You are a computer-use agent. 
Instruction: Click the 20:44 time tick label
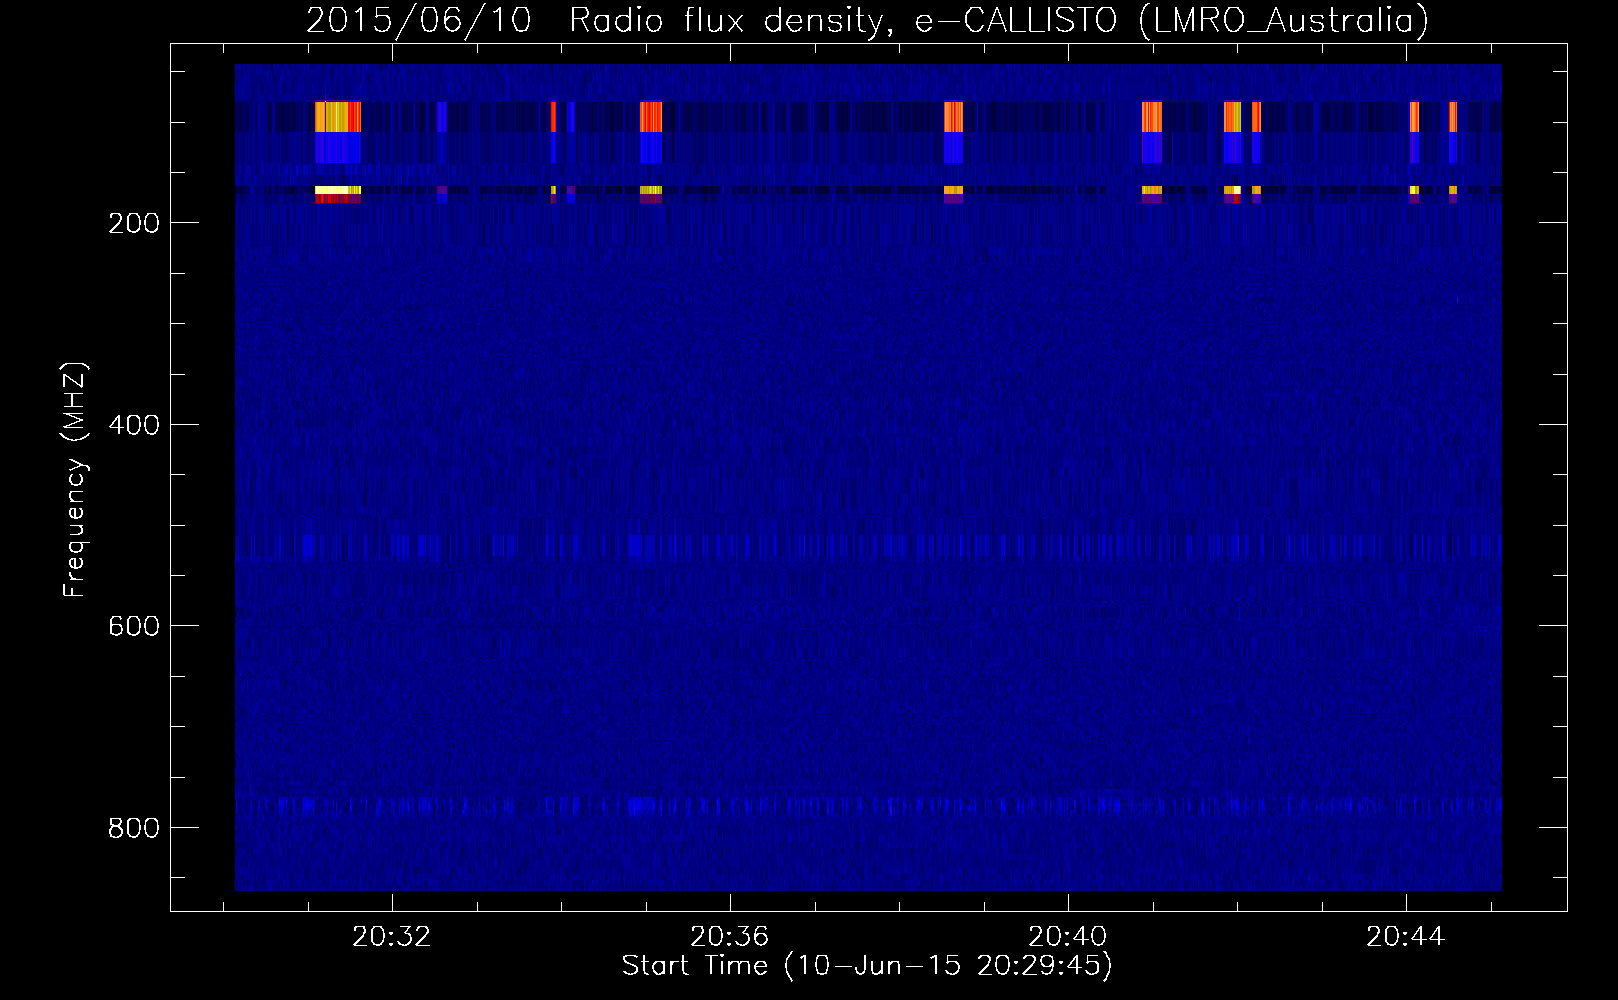pyautogui.click(x=1406, y=936)
